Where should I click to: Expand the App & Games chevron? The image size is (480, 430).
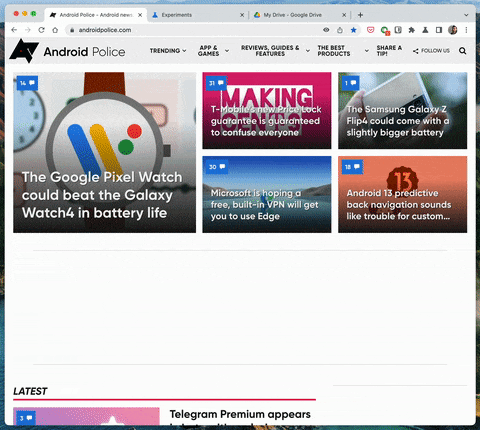coord(227,51)
